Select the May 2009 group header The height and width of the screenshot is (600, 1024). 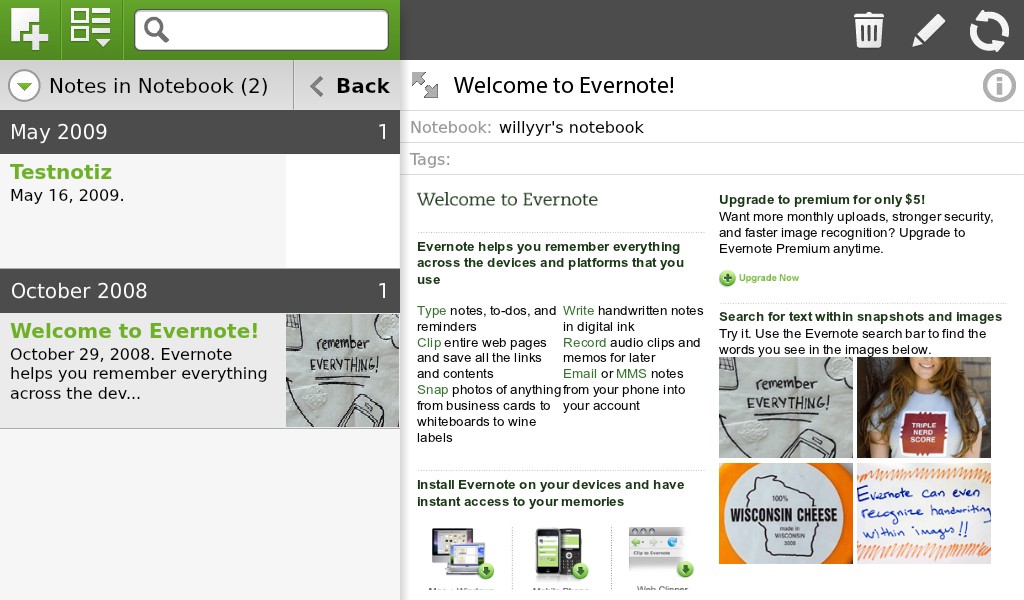(200, 132)
